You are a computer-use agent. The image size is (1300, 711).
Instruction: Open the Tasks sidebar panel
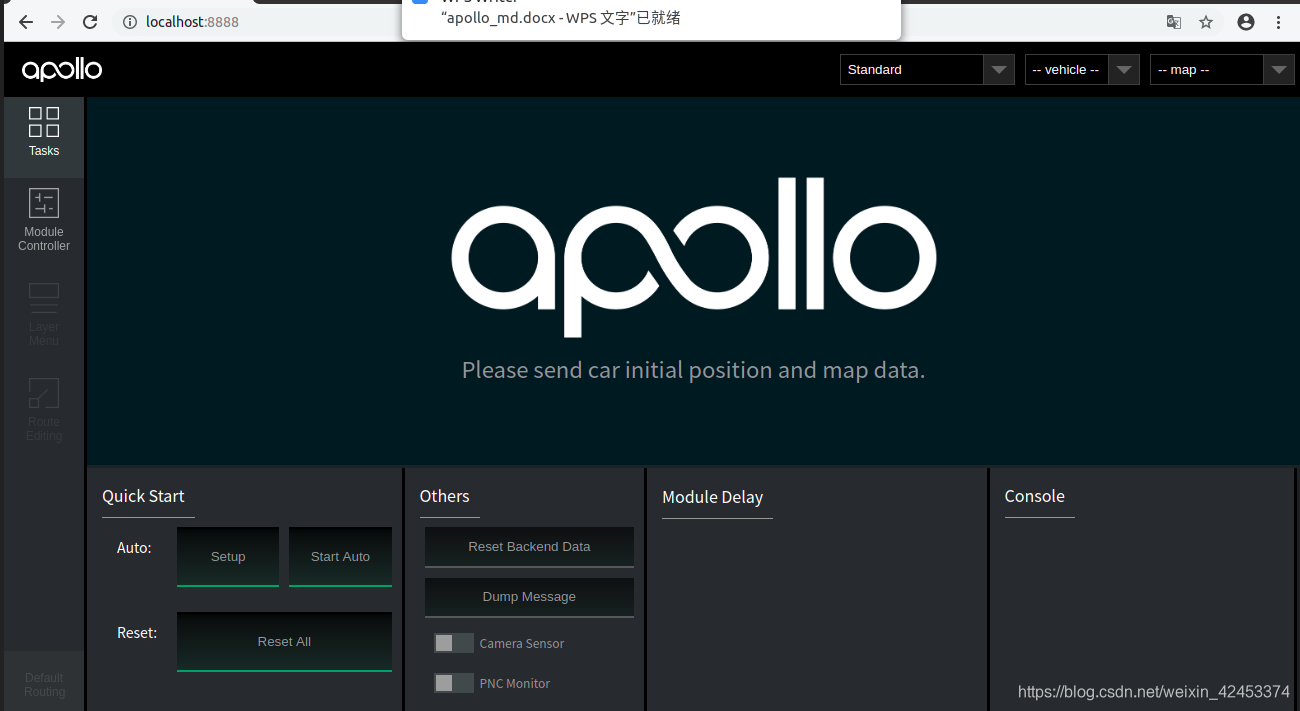click(x=44, y=138)
